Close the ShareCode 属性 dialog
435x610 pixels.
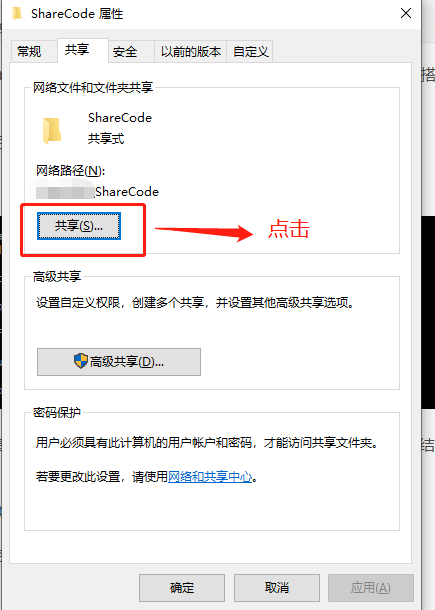point(406,13)
